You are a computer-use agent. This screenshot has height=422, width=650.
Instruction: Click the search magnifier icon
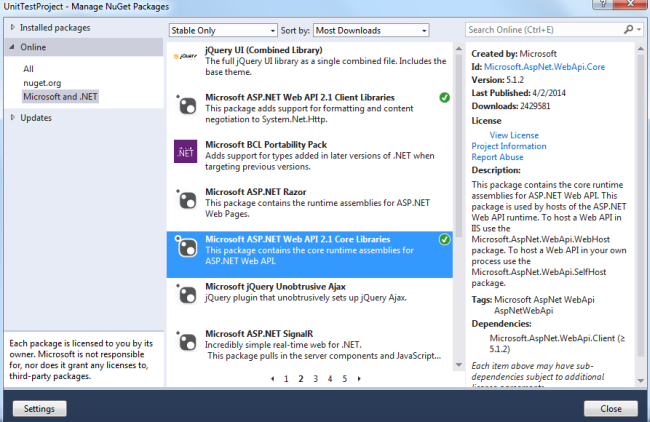click(x=628, y=29)
